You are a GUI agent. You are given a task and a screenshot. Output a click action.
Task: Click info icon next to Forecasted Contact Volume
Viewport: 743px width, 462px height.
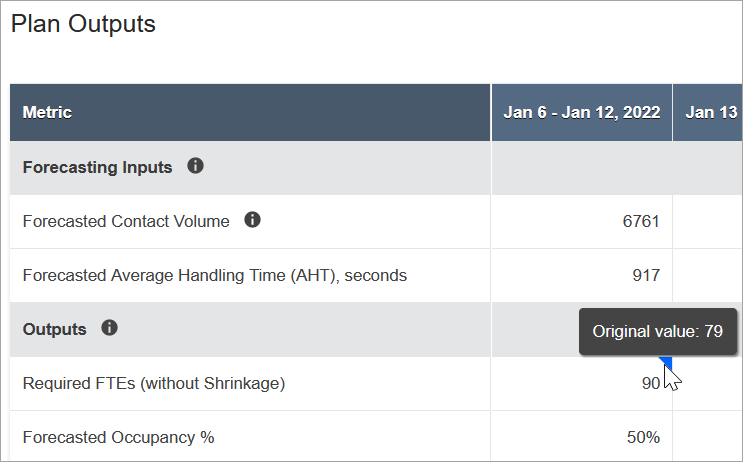[253, 220]
